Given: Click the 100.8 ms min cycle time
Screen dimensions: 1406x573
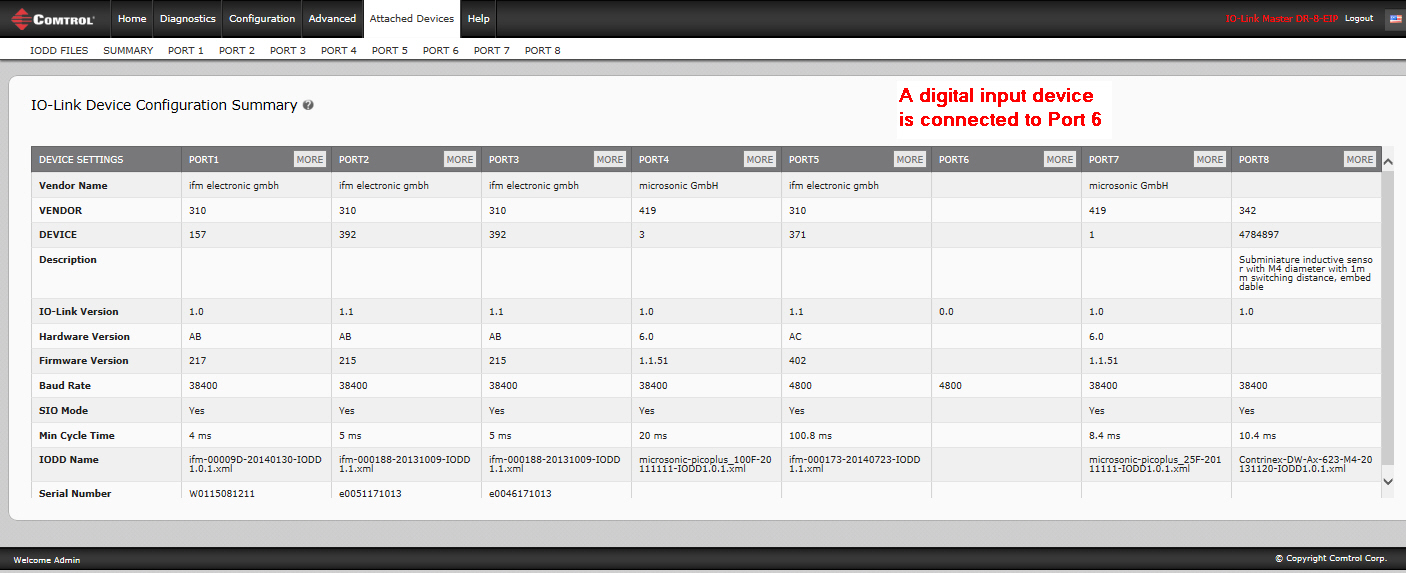Looking at the screenshot, I should (810, 436).
